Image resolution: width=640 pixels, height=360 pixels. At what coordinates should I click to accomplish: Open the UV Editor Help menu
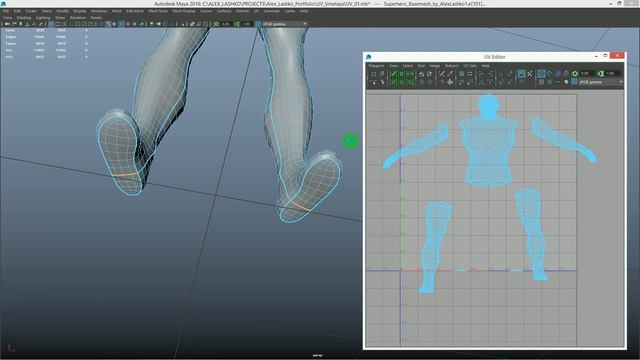click(x=486, y=66)
